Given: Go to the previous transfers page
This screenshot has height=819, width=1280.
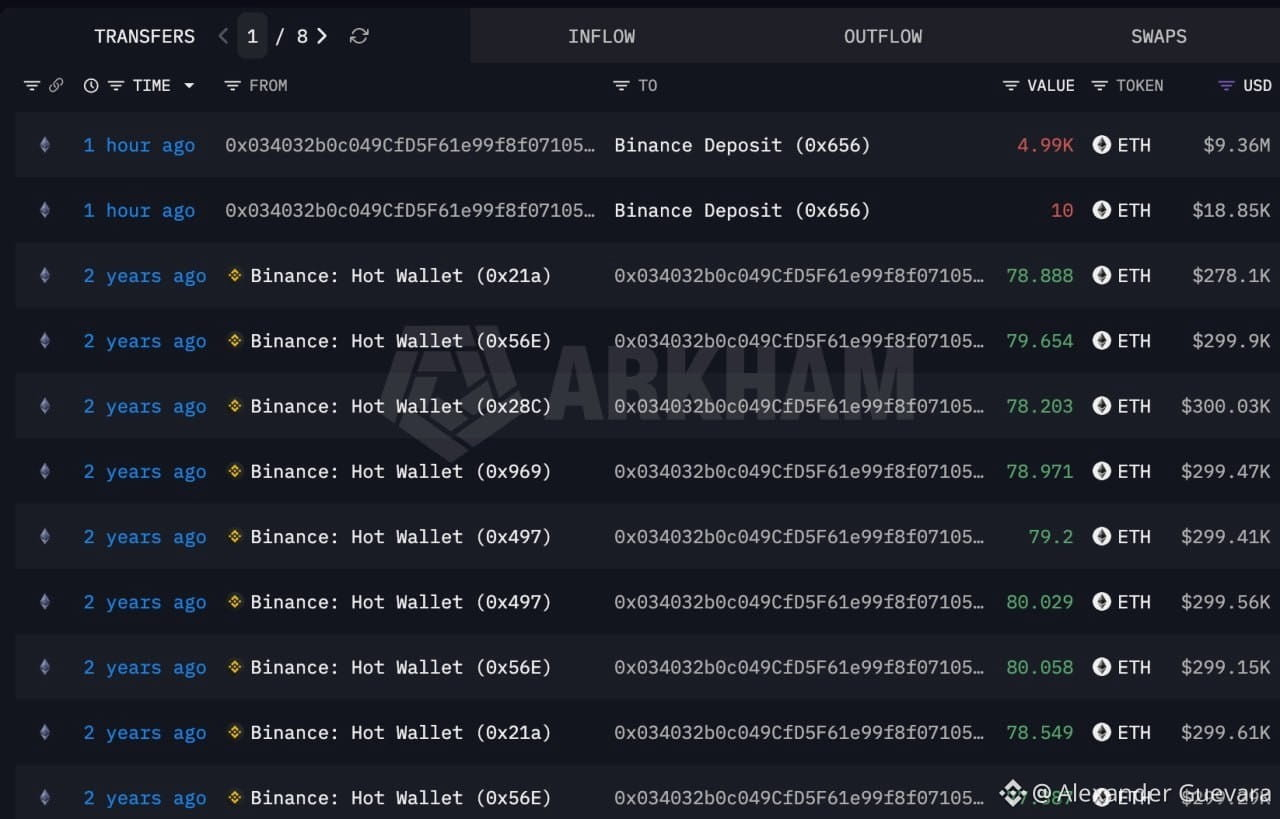Looking at the screenshot, I should tap(223, 36).
